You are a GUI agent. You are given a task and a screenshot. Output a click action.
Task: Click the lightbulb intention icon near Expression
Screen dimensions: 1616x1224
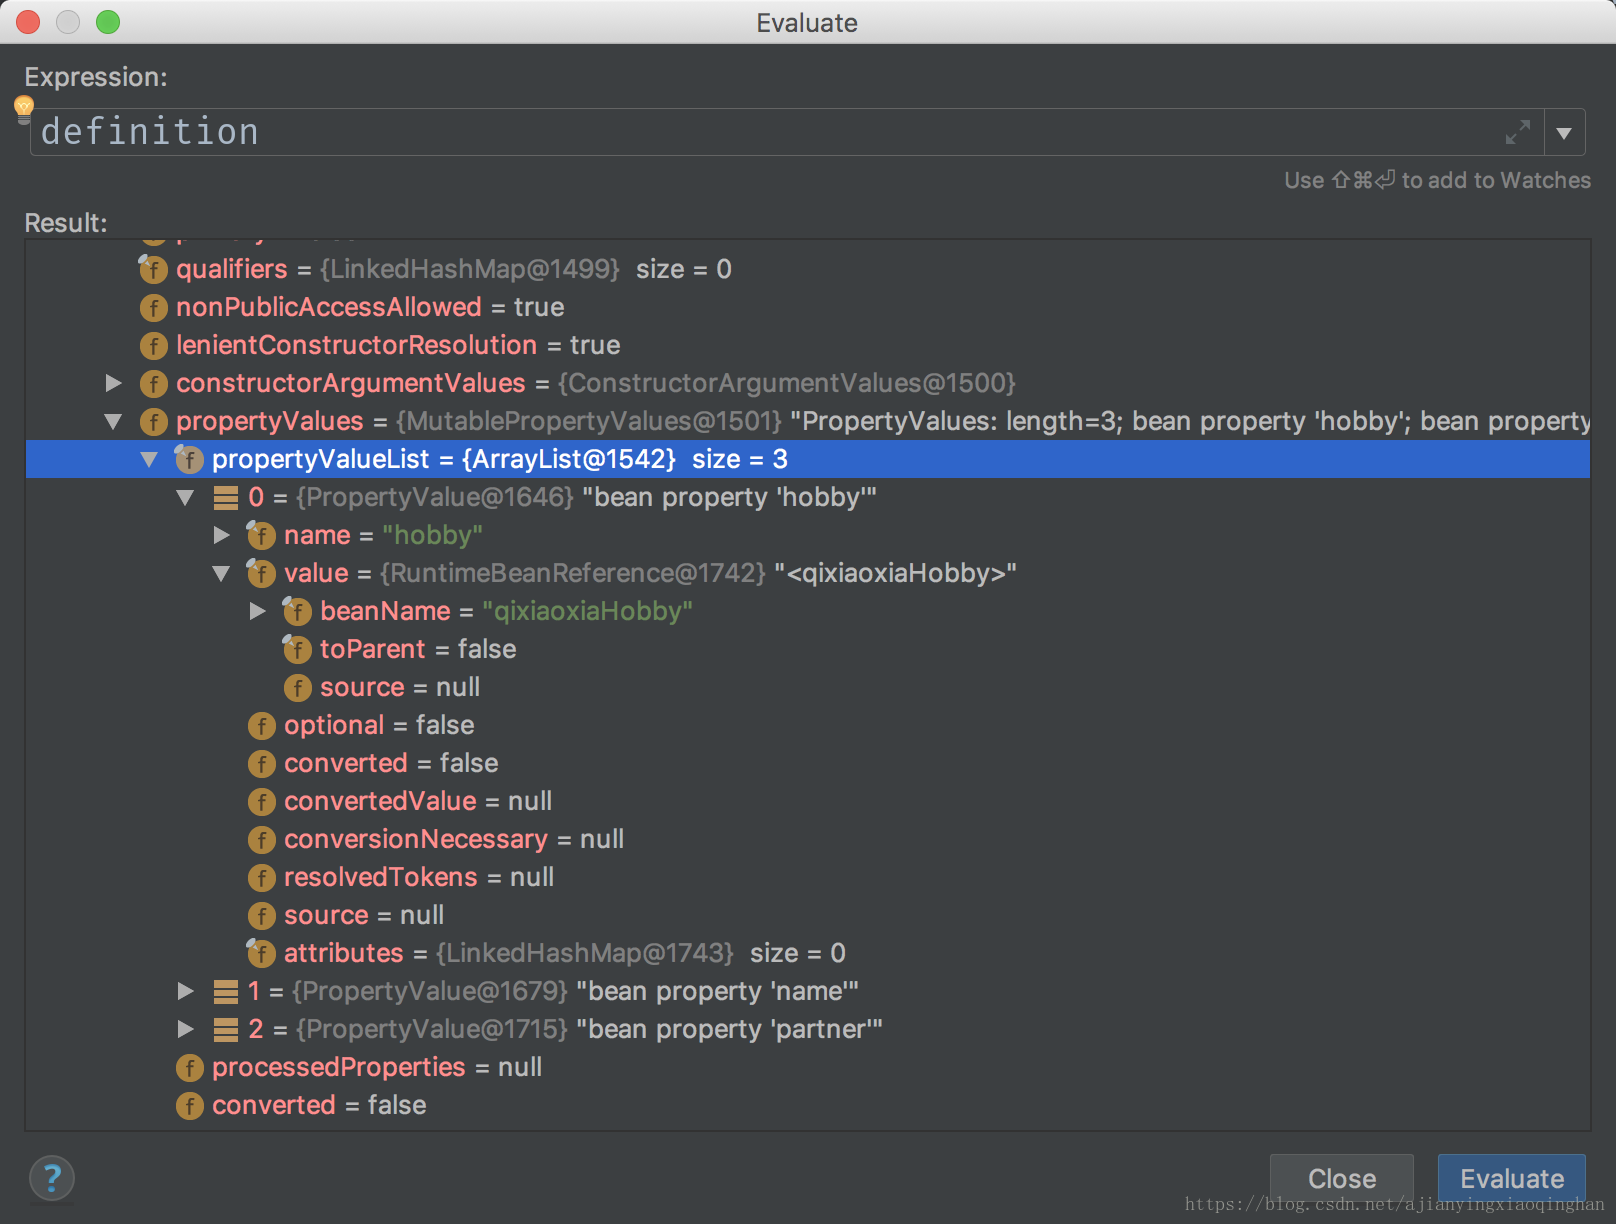click(24, 108)
